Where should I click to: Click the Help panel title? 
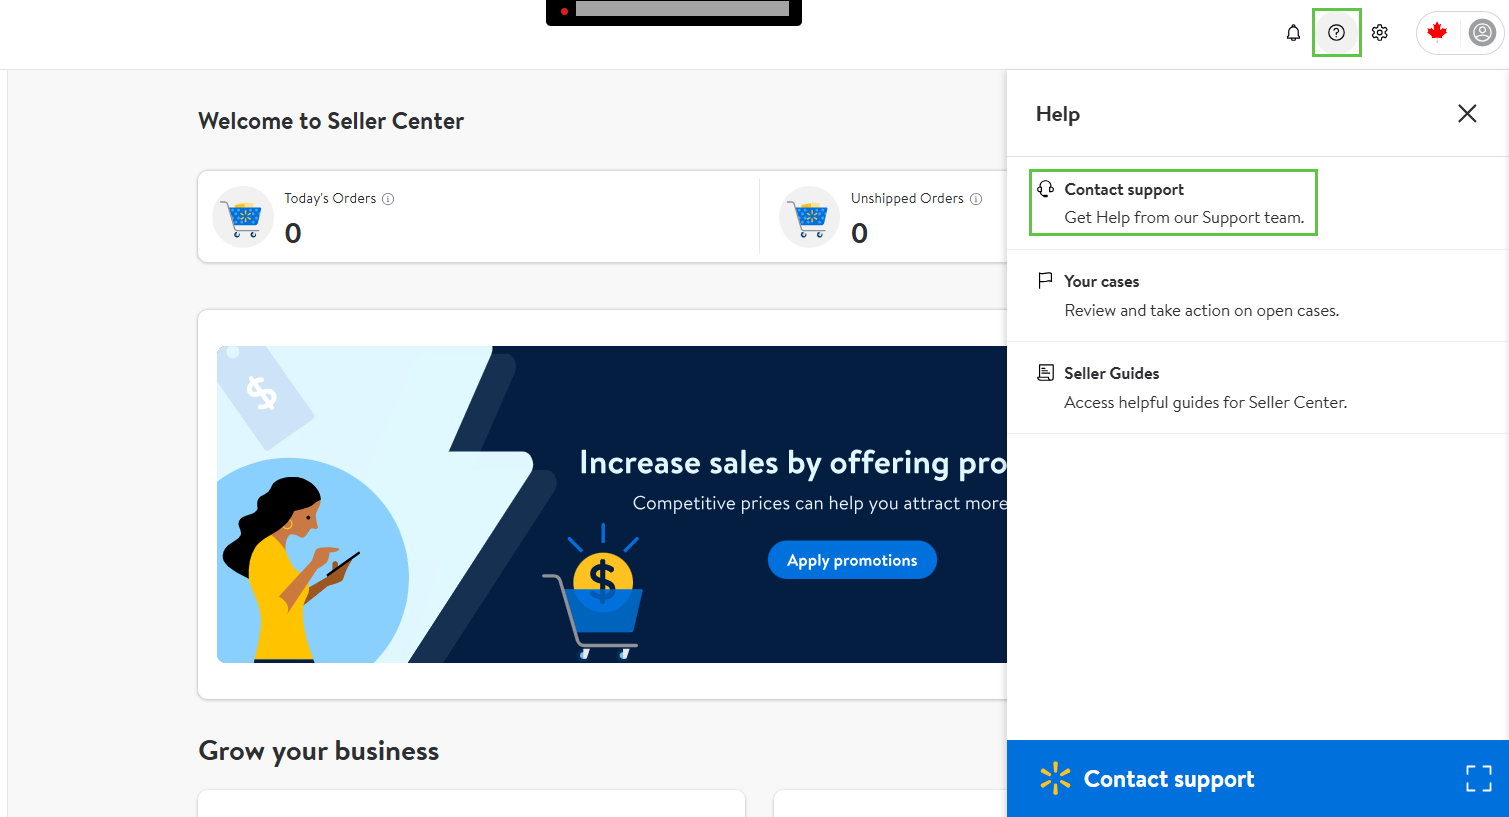point(1058,114)
